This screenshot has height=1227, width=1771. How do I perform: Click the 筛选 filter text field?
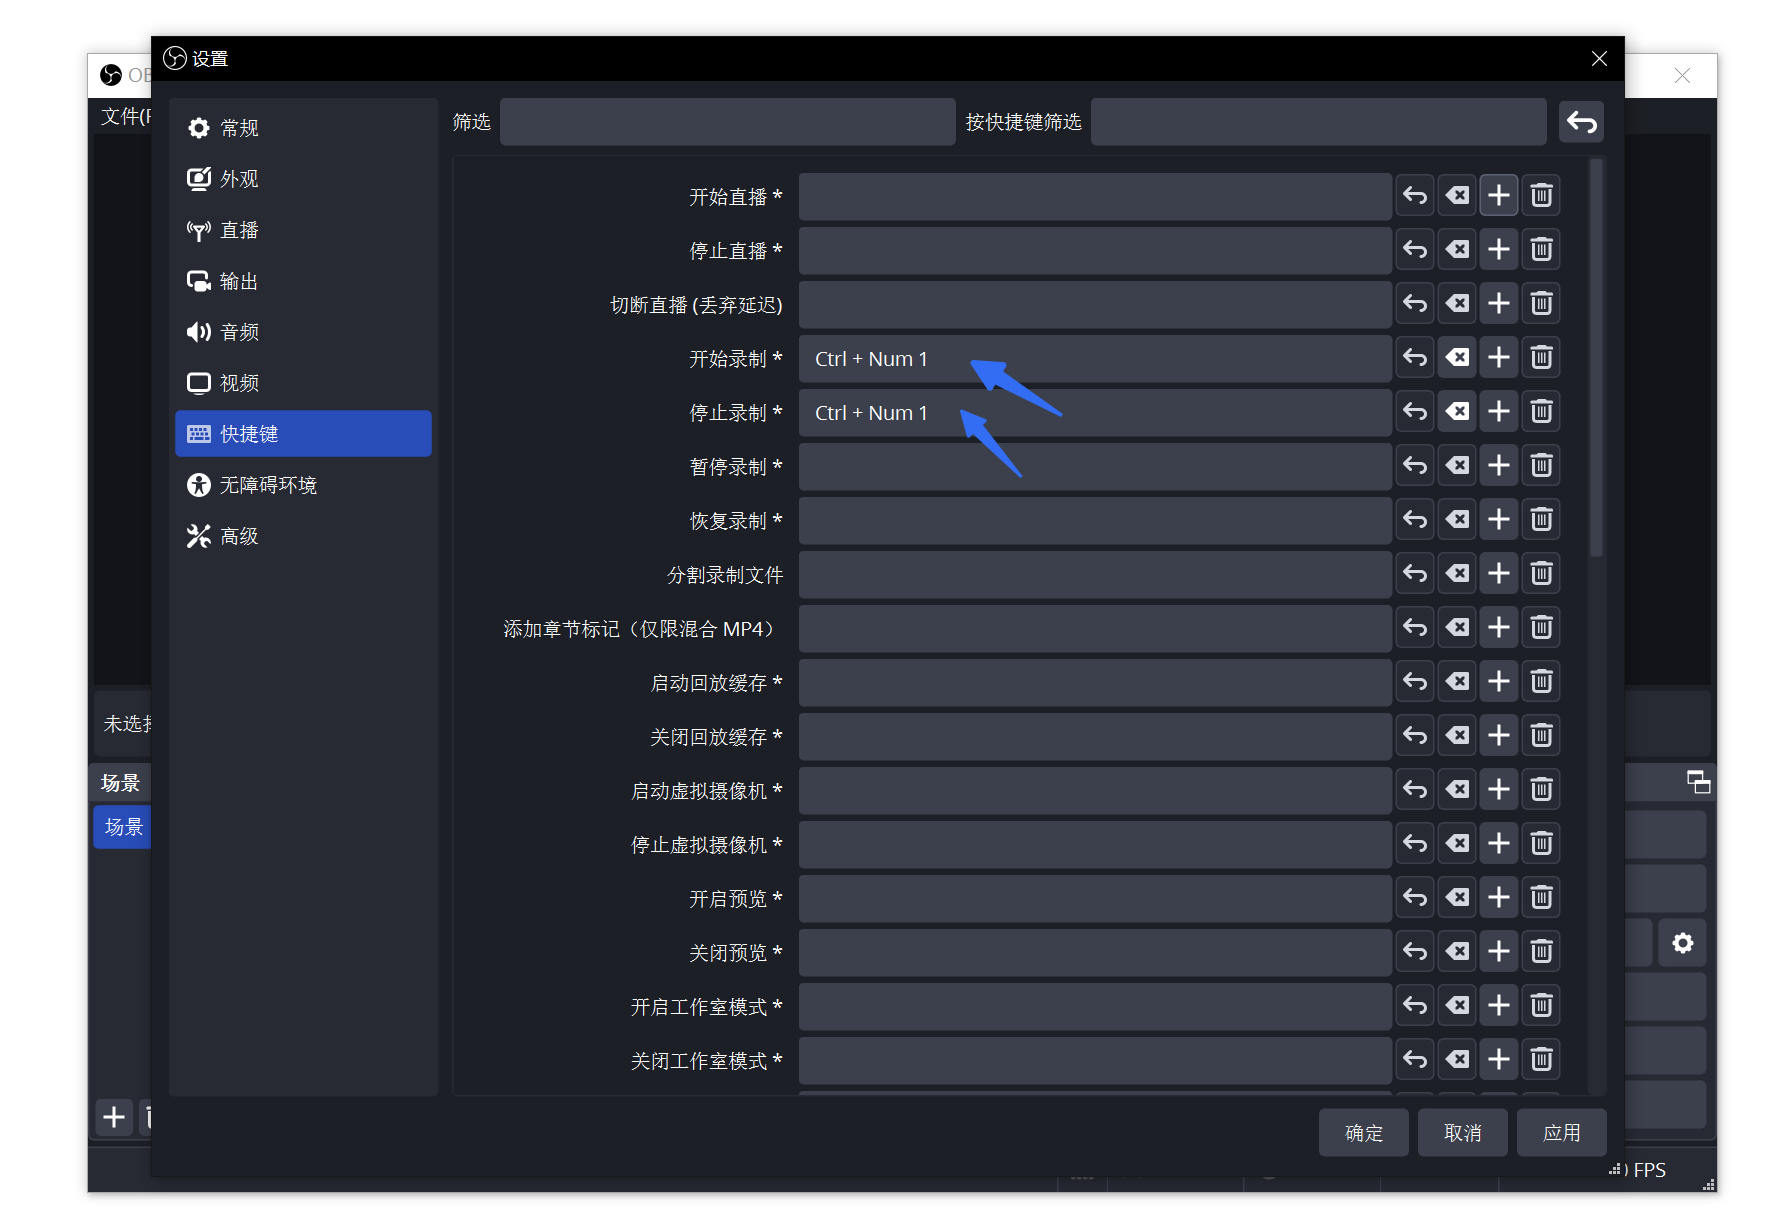727,122
